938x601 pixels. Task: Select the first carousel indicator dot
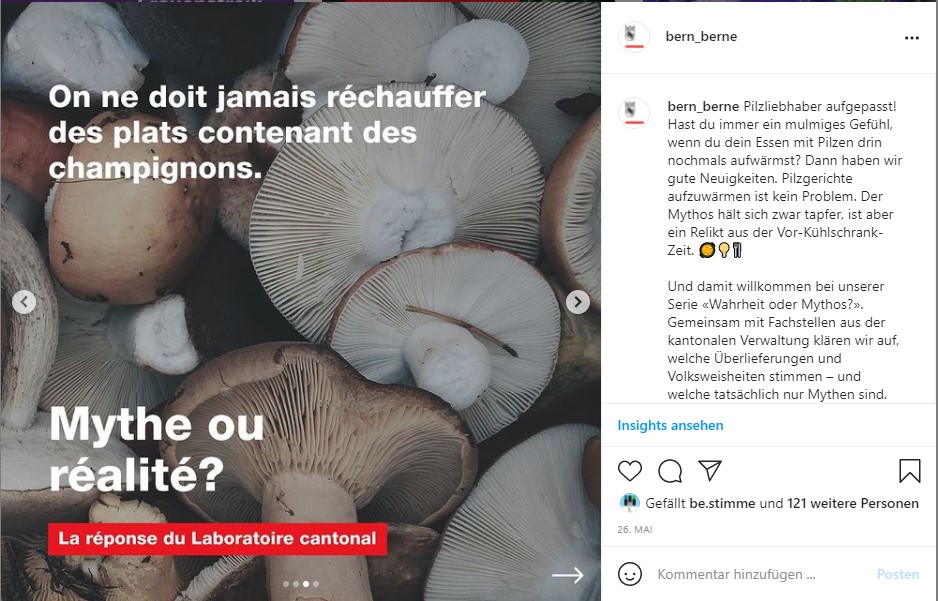pyautogui.click(x=285, y=584)
